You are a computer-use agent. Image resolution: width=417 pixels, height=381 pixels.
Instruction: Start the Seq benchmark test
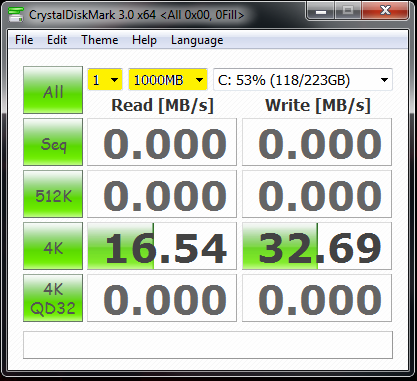tap(53, 142)
